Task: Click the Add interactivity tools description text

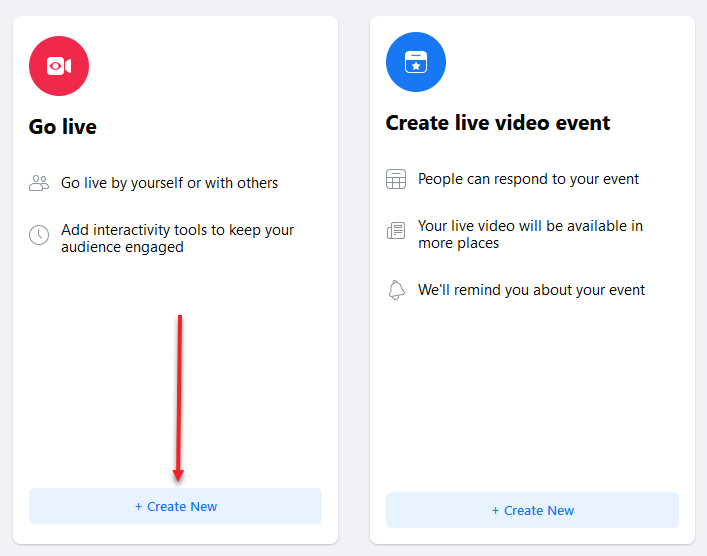Action: click(x=178, y=239)
